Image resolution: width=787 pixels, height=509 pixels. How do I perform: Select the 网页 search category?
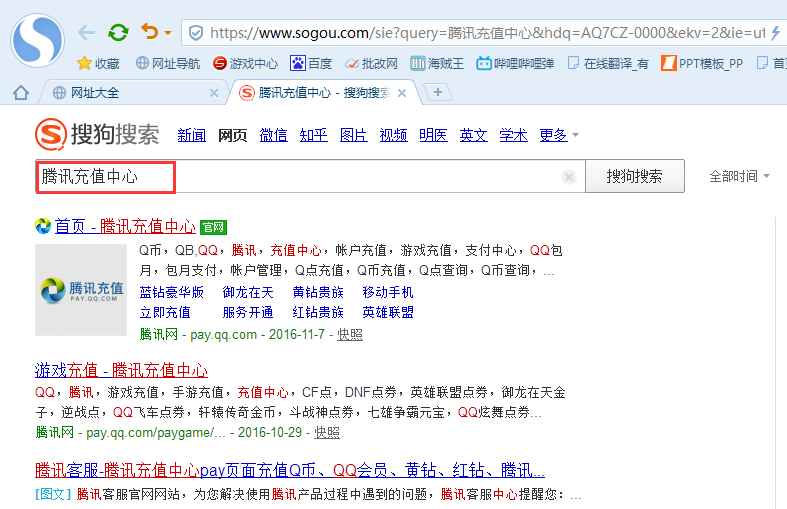(x=232, y=135)
